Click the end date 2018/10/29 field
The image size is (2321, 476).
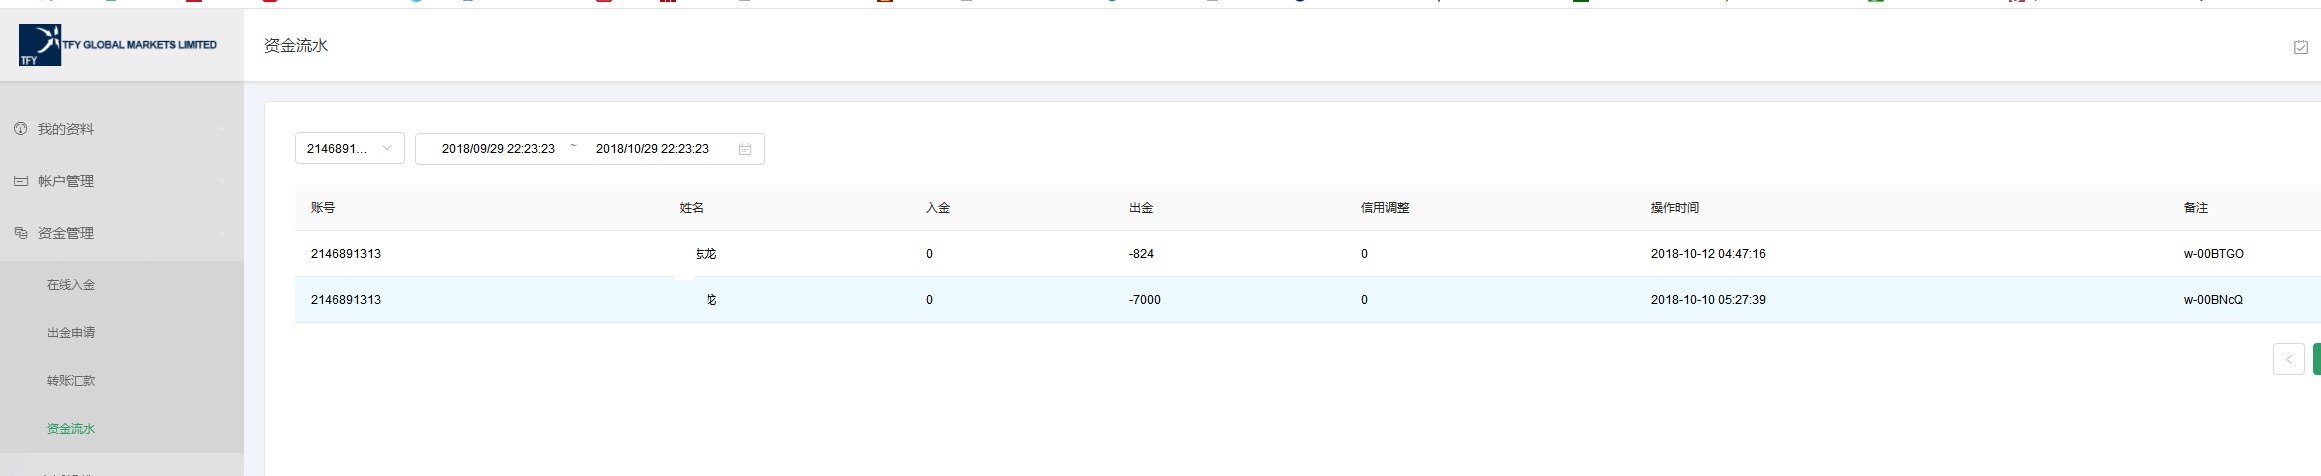pos(652,149)
